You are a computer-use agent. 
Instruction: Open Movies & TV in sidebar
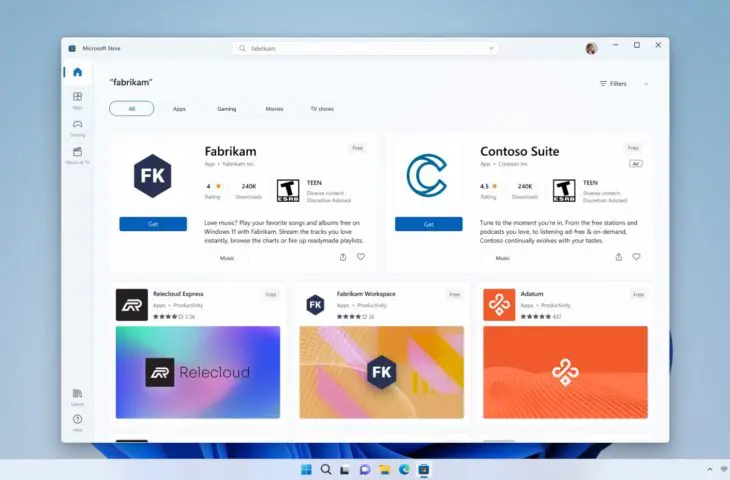point(77,155)
